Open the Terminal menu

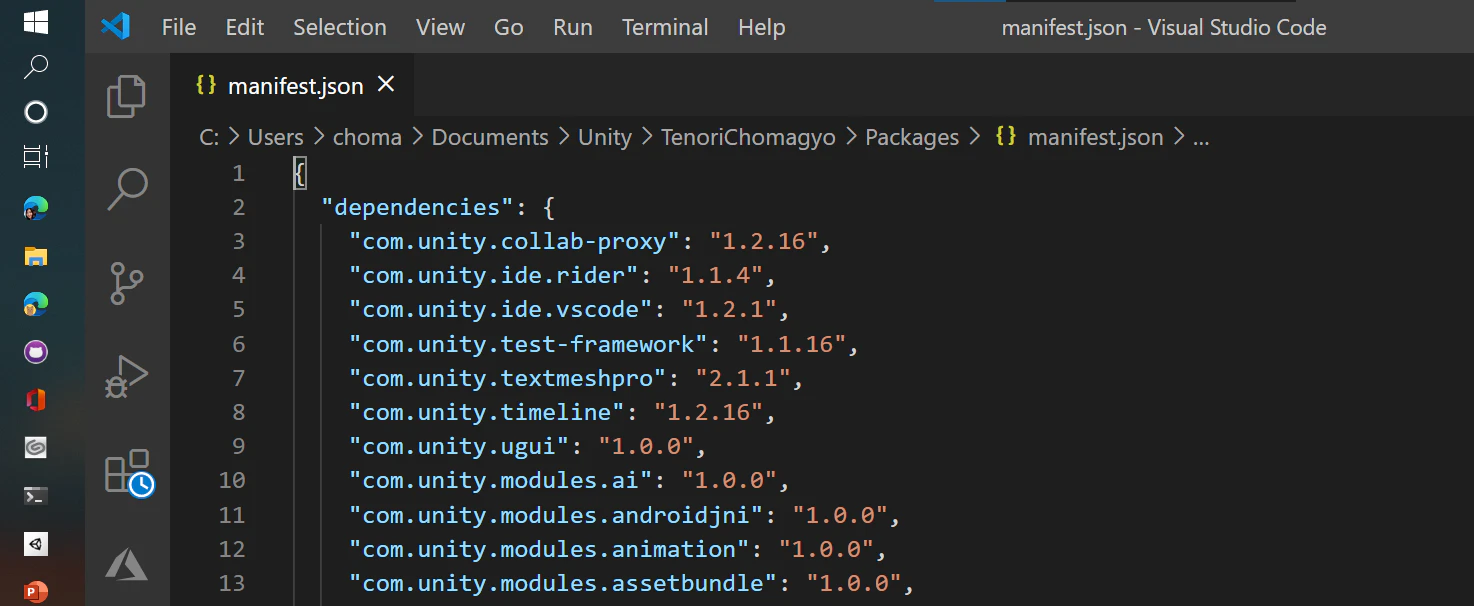tap(665, 27)
